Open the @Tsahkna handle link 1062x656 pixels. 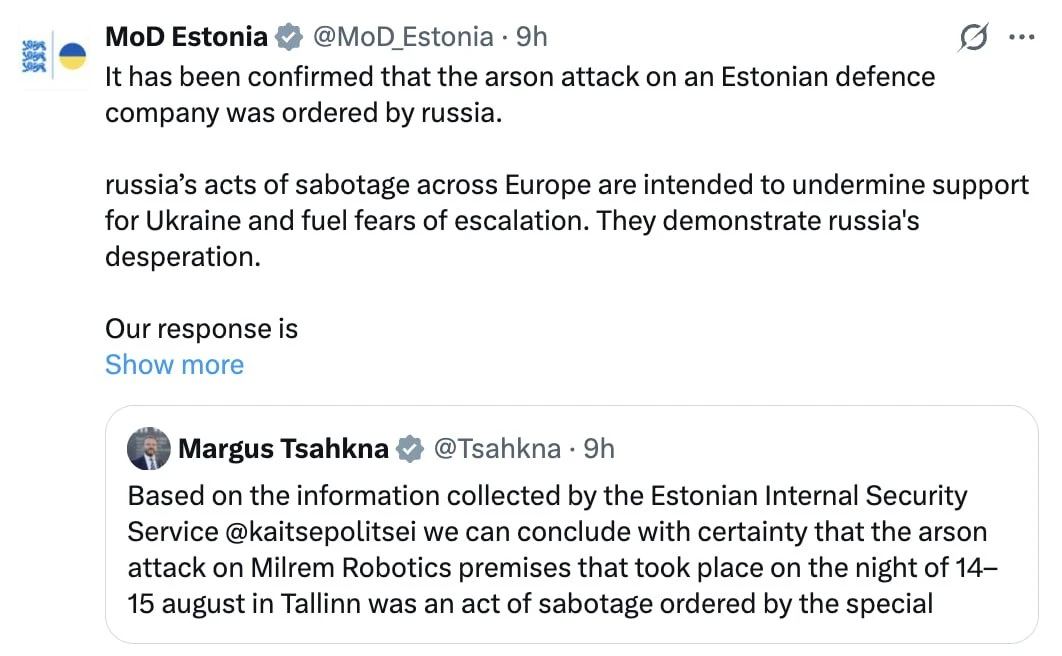click(497, 448)
